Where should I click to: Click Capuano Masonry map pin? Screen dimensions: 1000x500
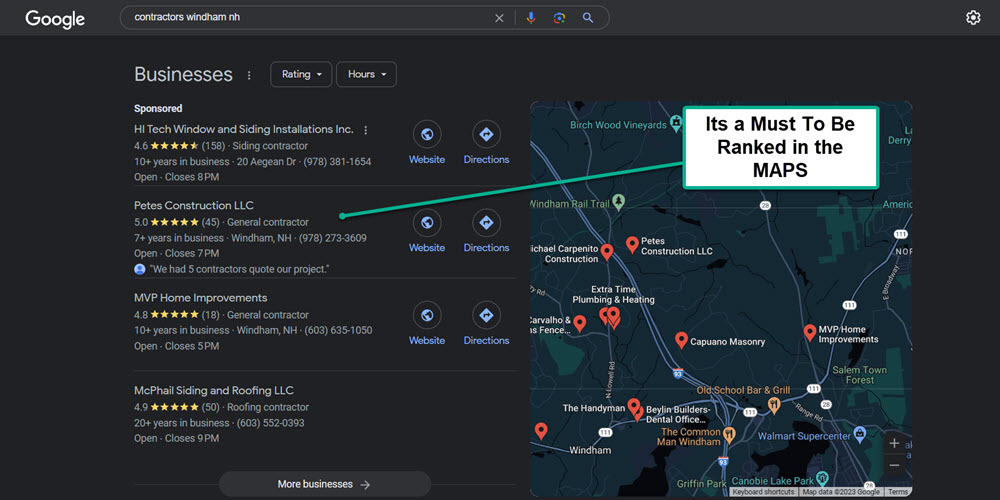coord(681,340)
